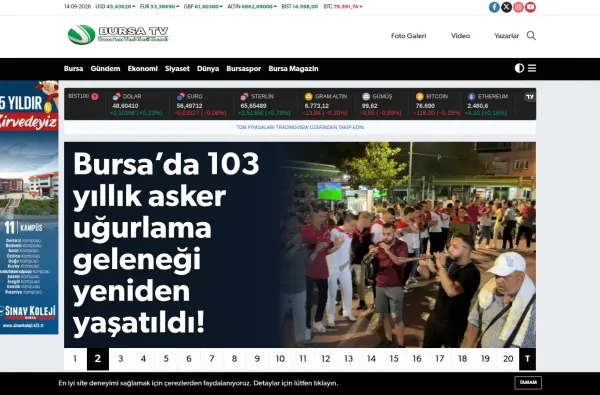Open the search magnifier icon
Screen dimensions: 600x395
point(531,36)
